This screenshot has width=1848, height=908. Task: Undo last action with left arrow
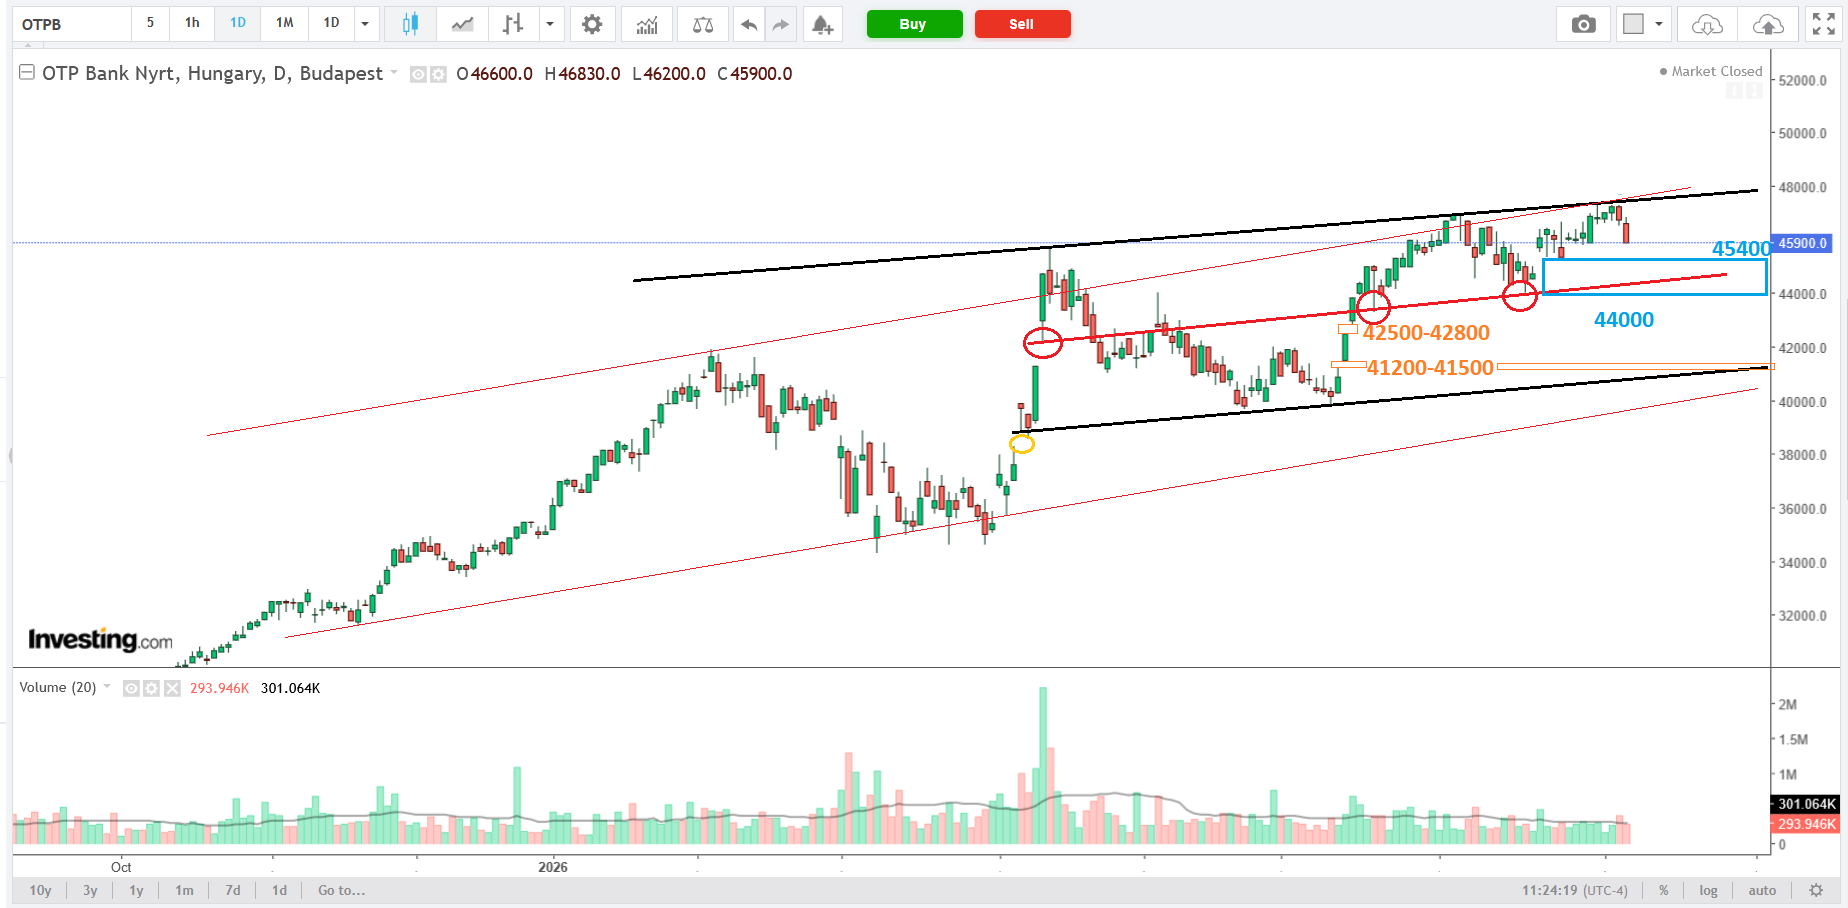pos(748,24)
